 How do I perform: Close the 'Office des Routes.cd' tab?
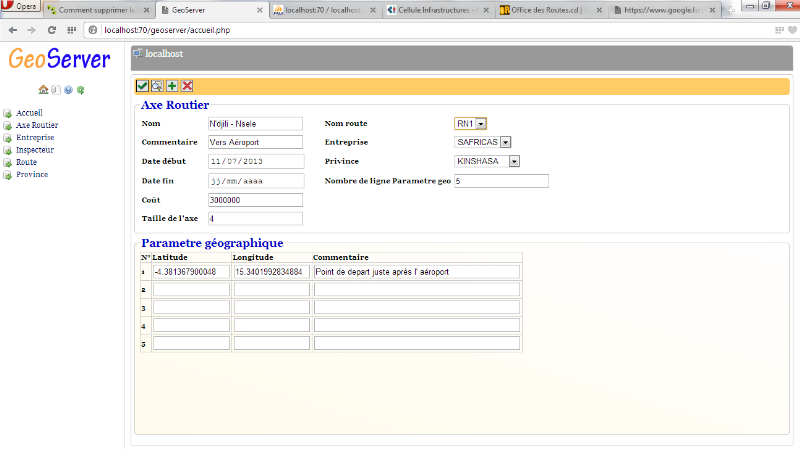[599, 10]
